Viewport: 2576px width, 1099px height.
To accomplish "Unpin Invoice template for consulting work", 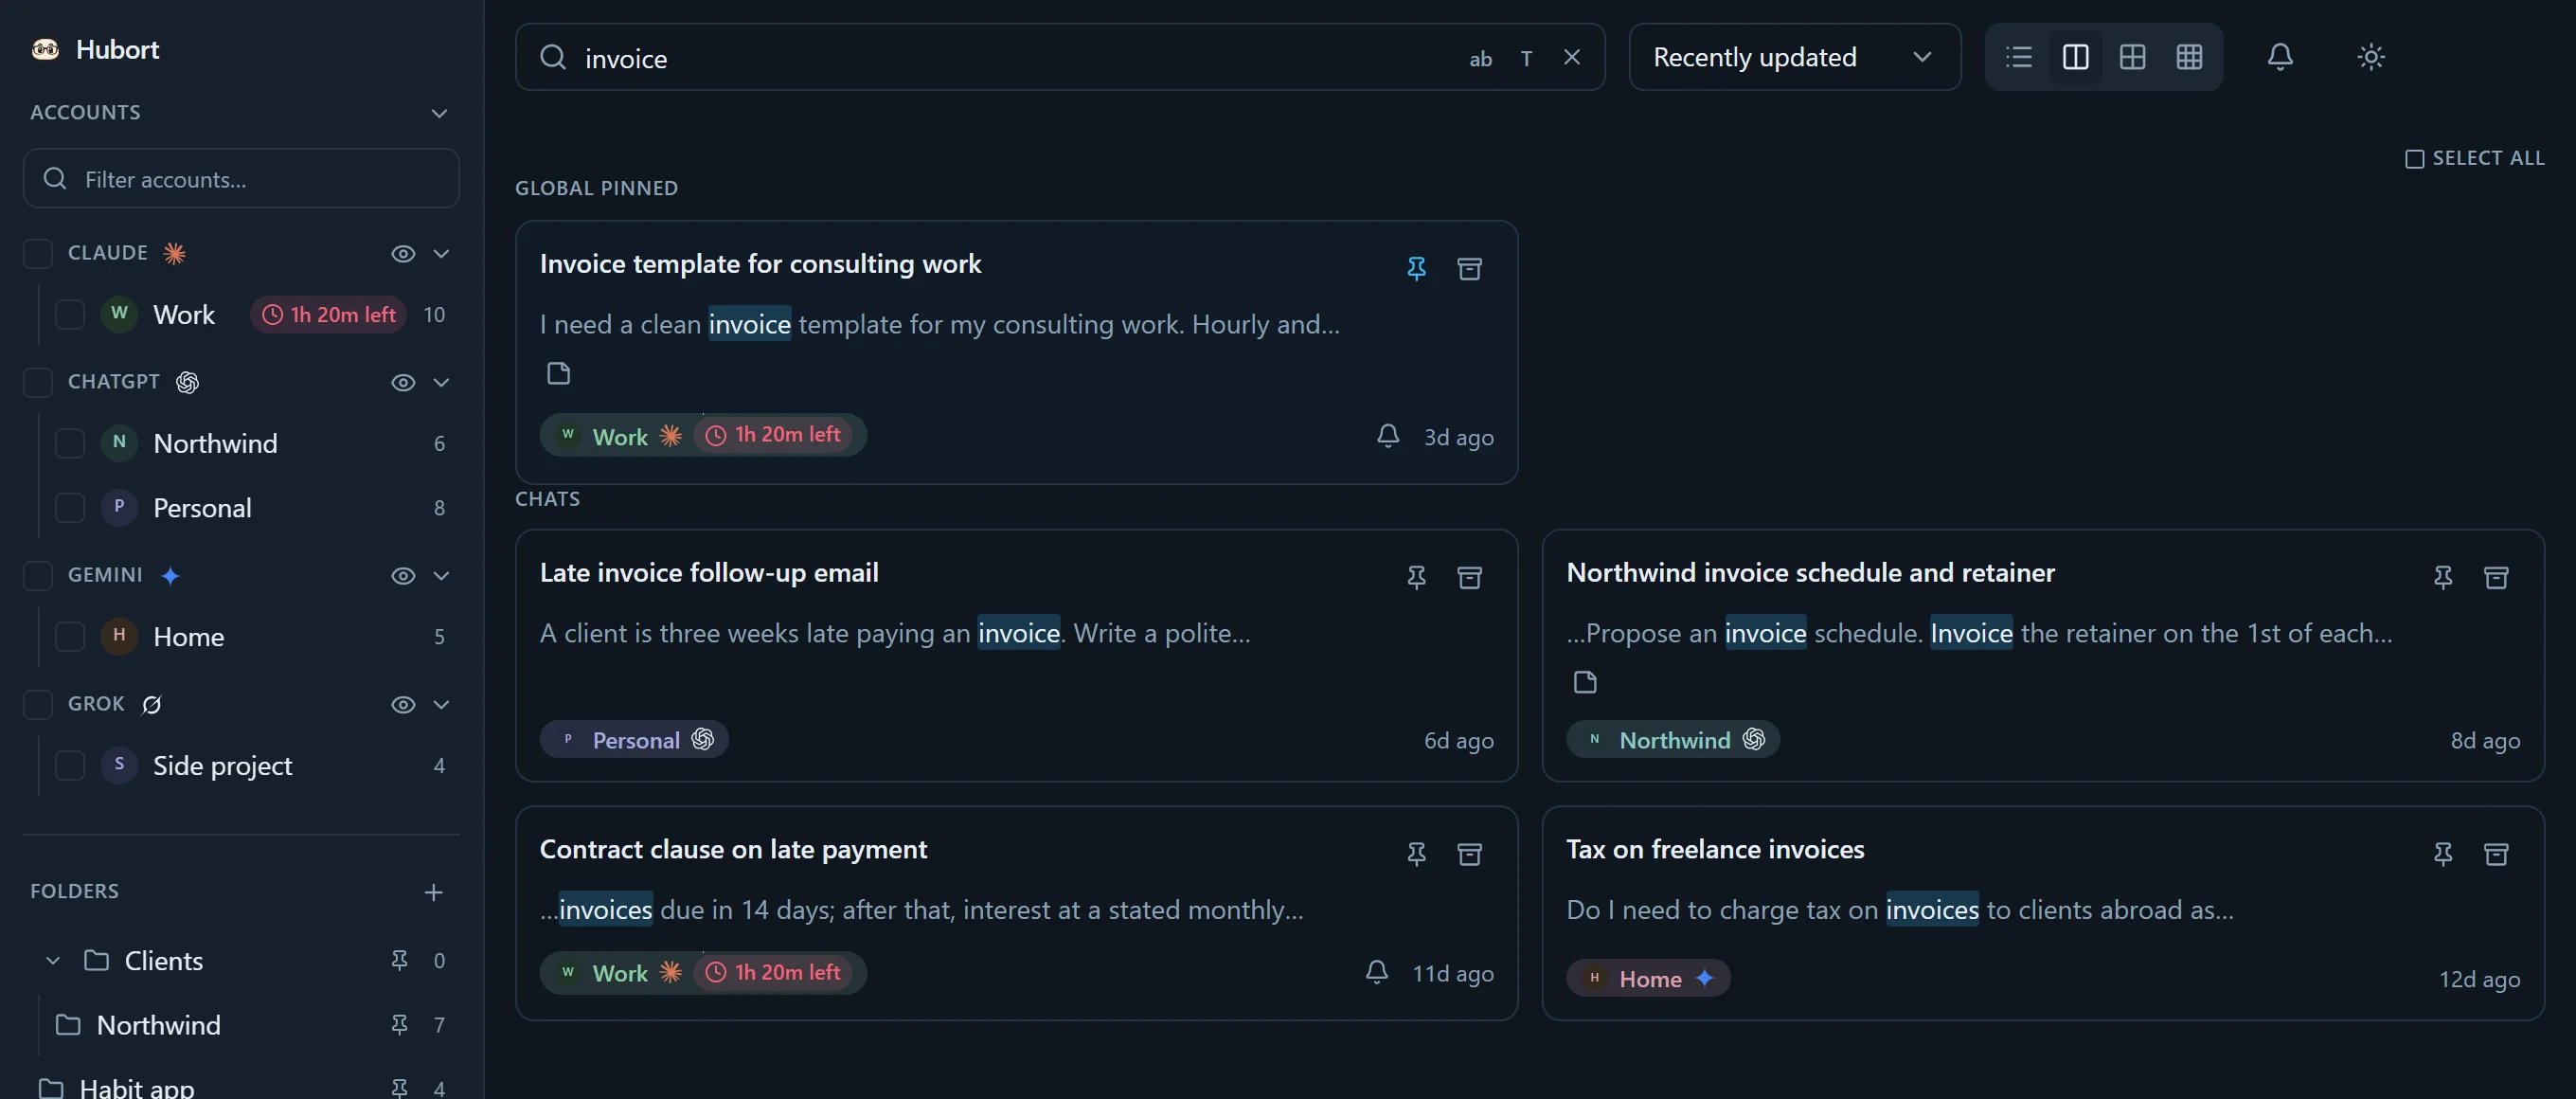I will [1416, 268].
